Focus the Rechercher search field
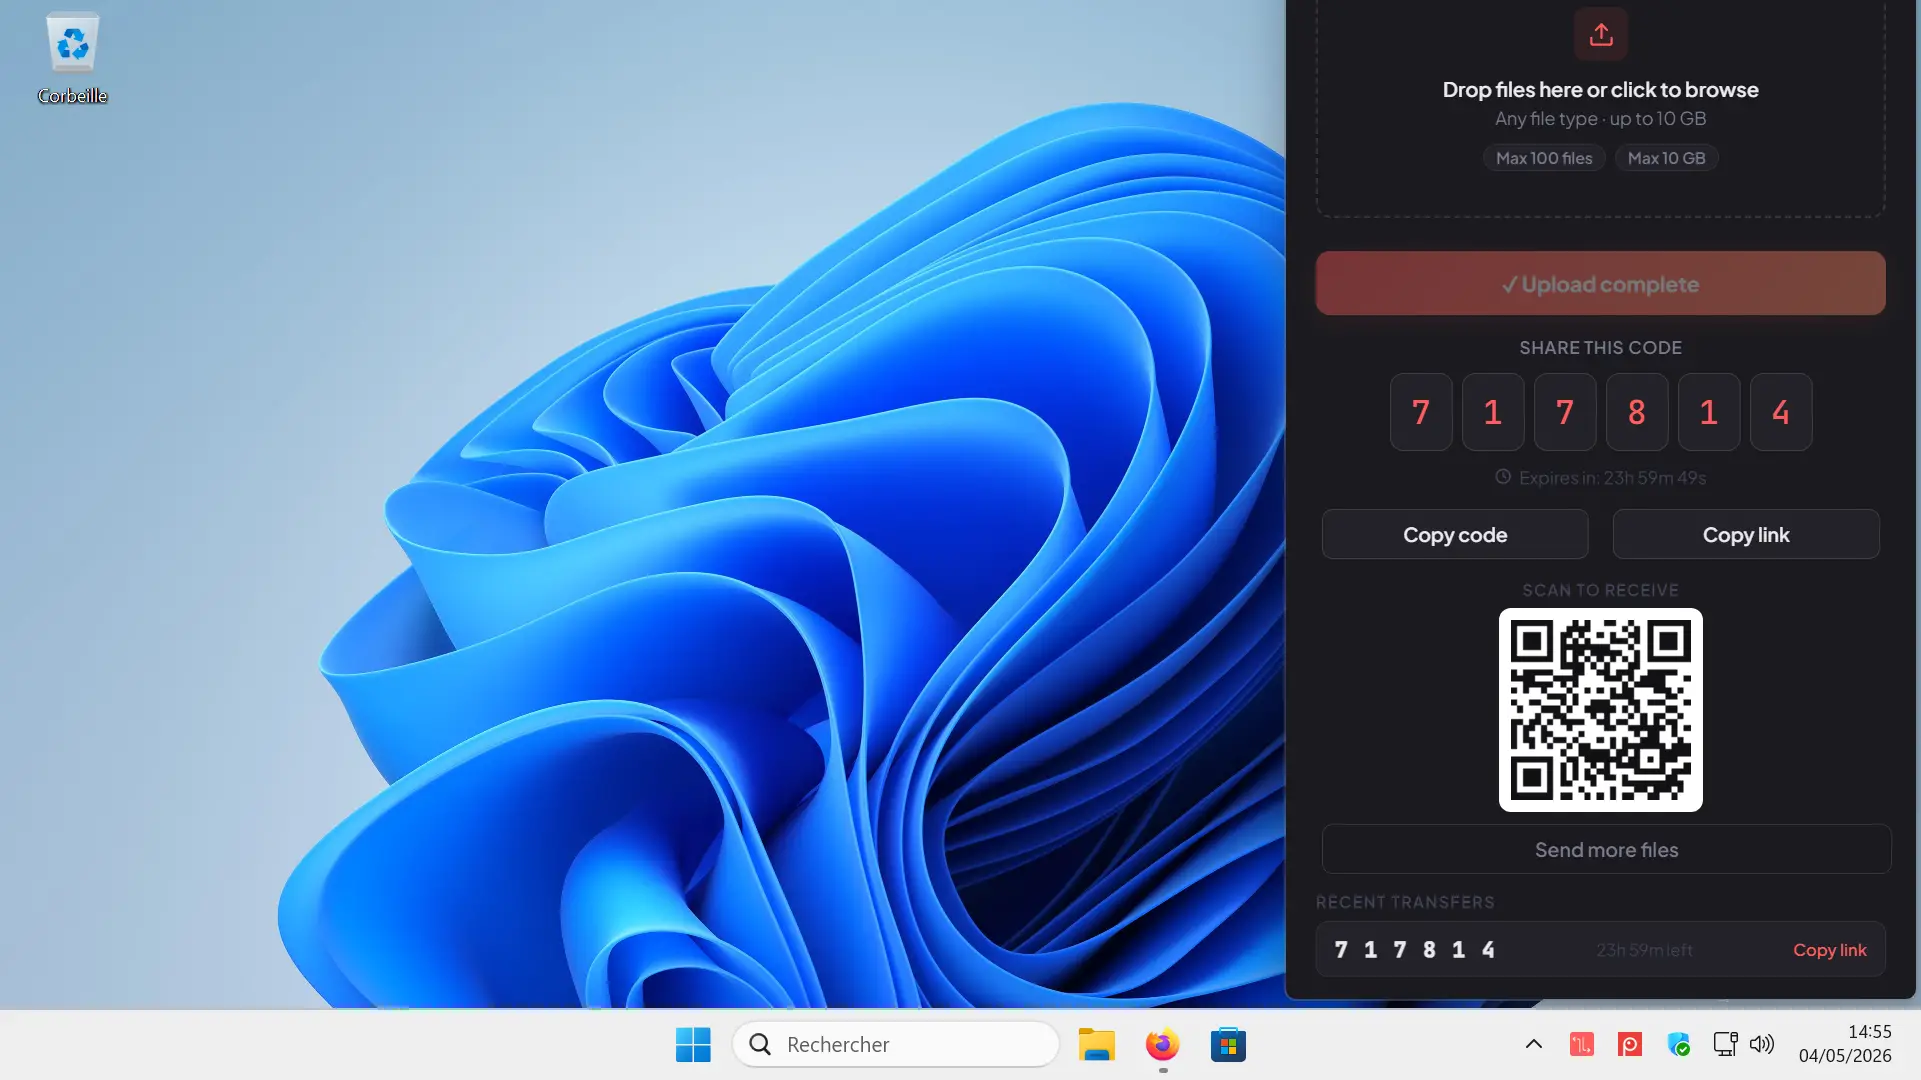Screen dimensions: 1921x1080 [896, 1045]
